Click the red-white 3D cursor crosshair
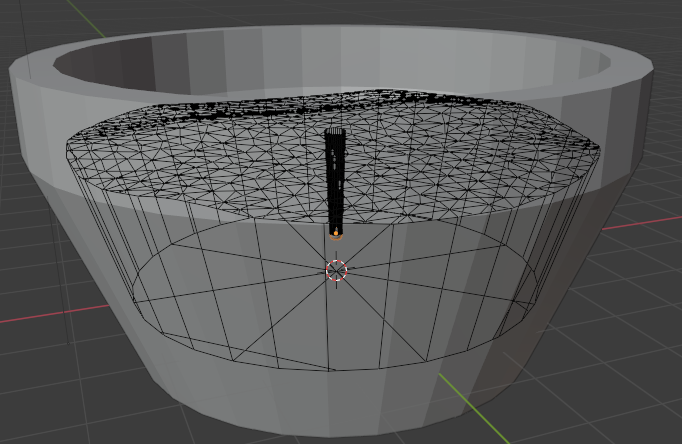 tap(337, 270)
